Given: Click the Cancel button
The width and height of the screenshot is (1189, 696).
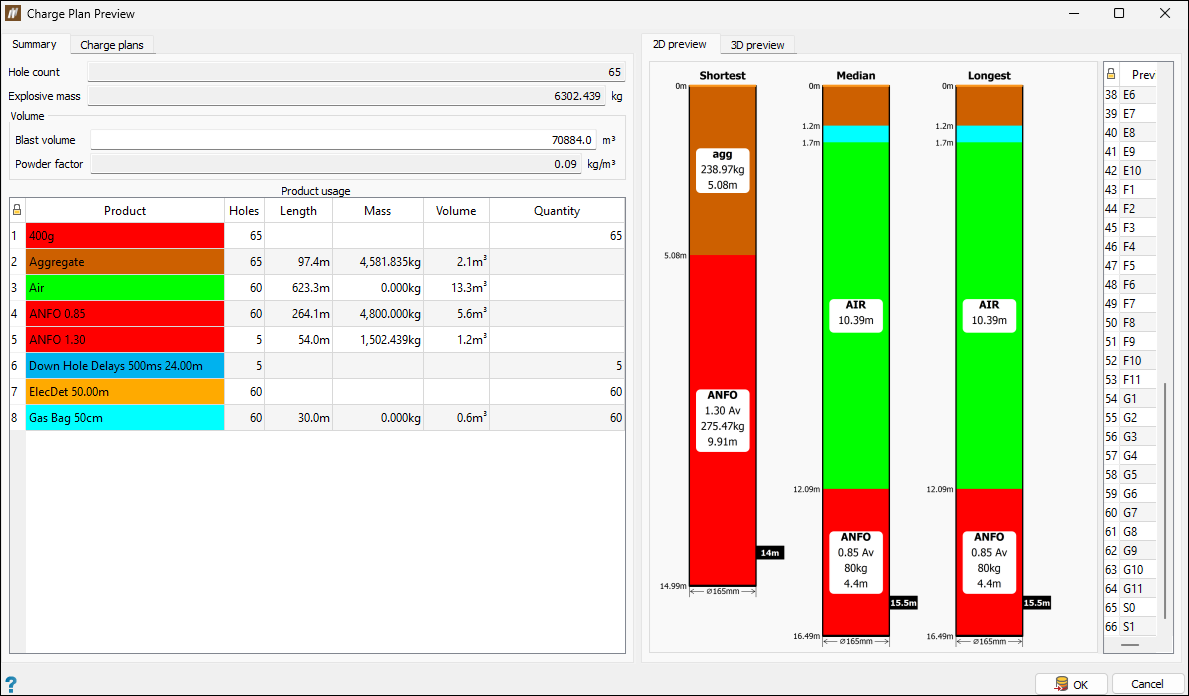Looking at the screenshot, I should (x=1147, y=684).
